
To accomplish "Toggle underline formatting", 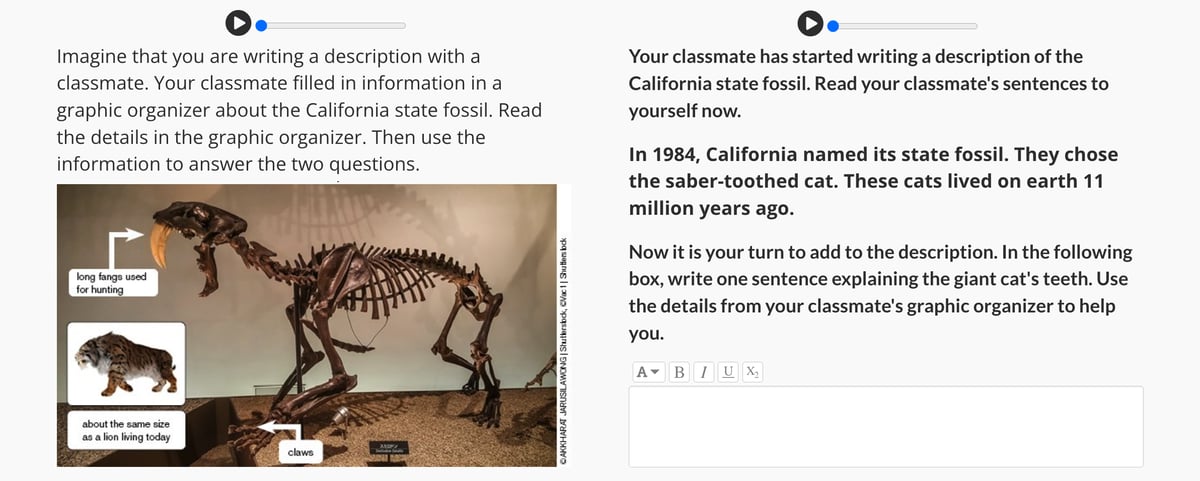I will [x=728, y=372].
